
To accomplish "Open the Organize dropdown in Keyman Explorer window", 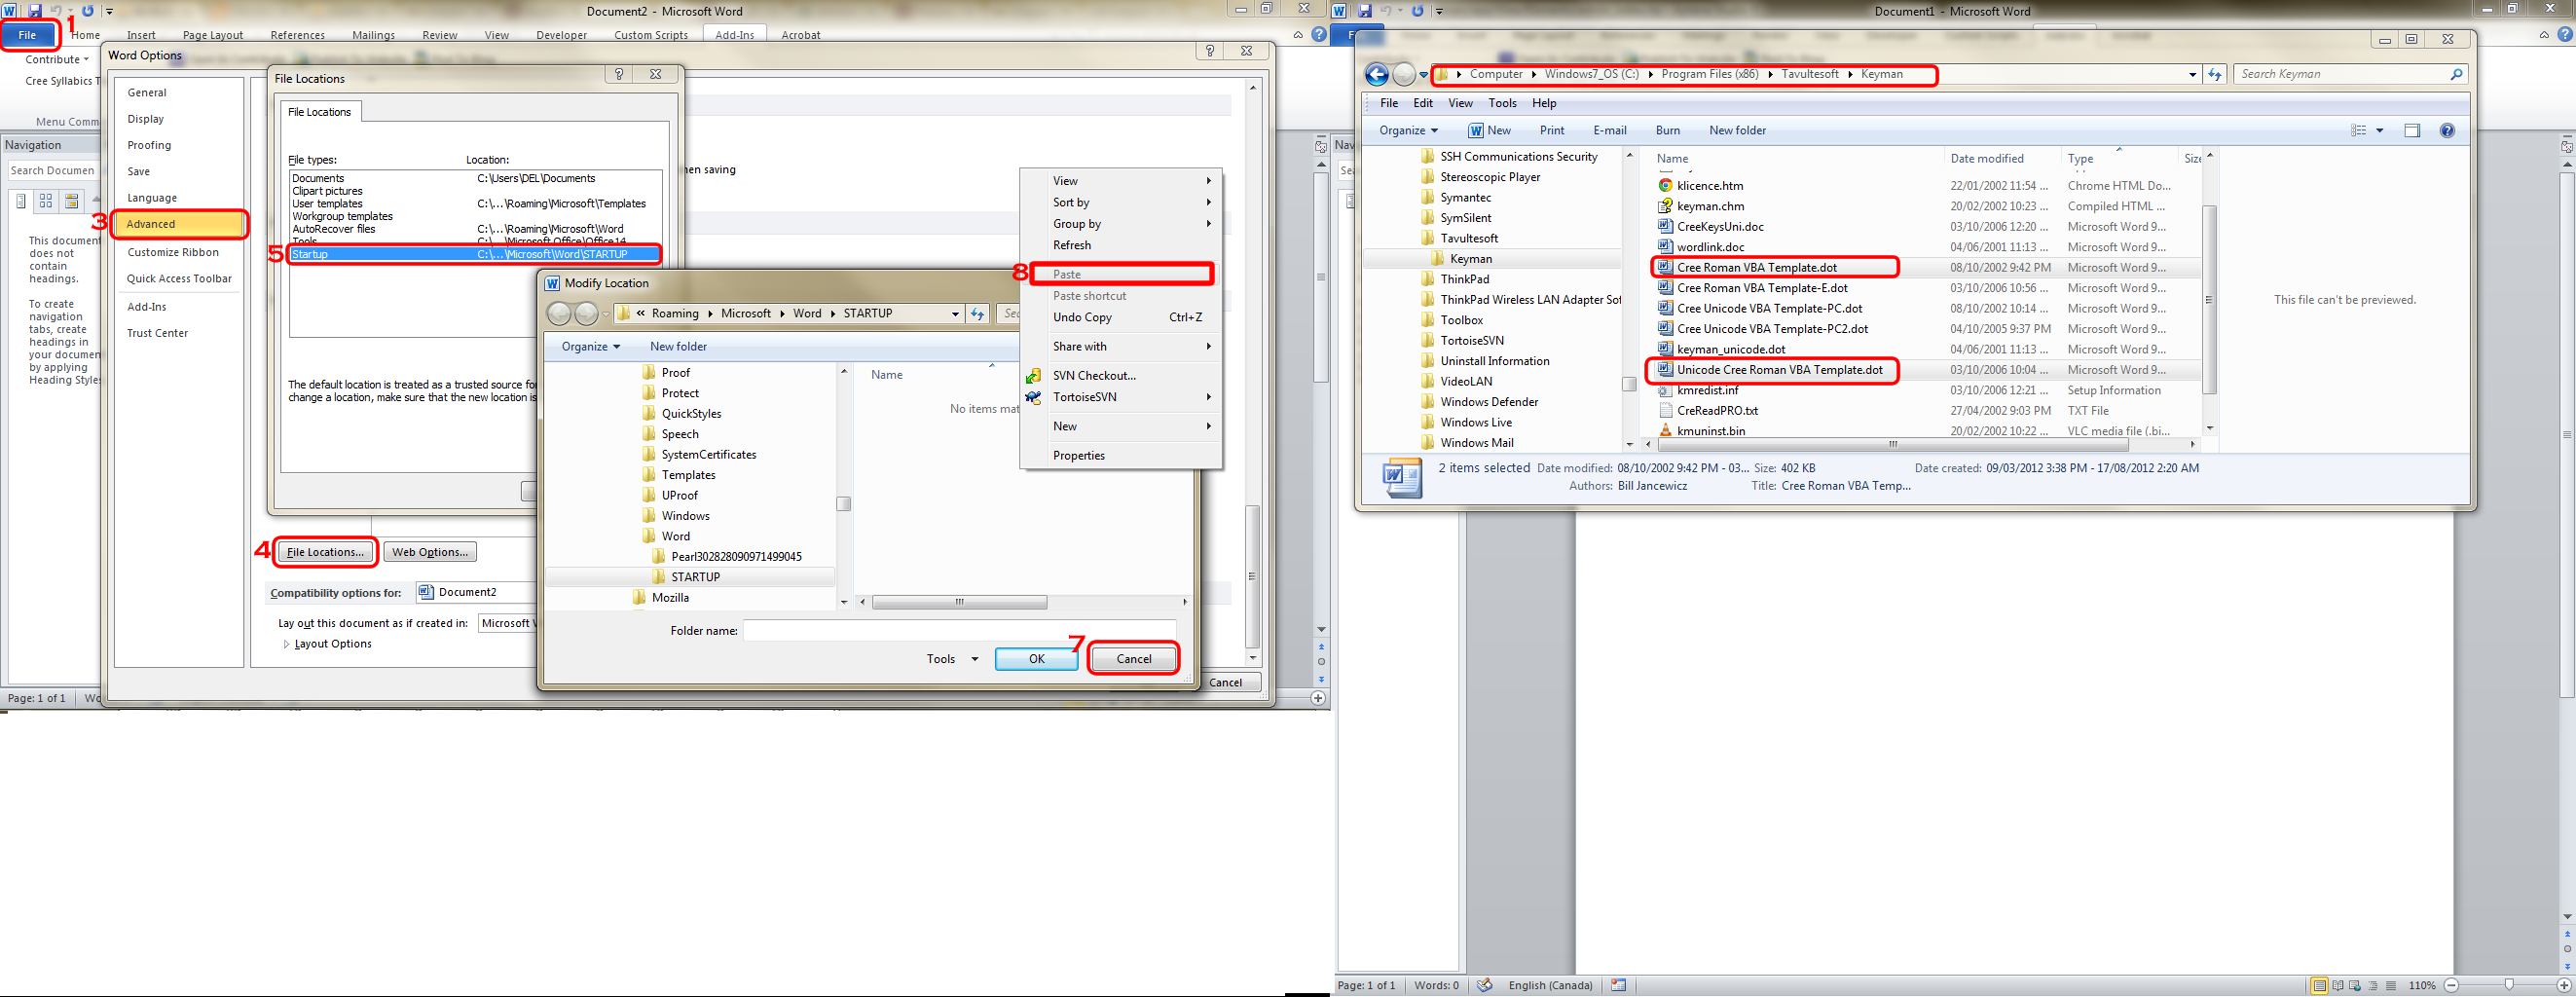I will point(1408,131).
